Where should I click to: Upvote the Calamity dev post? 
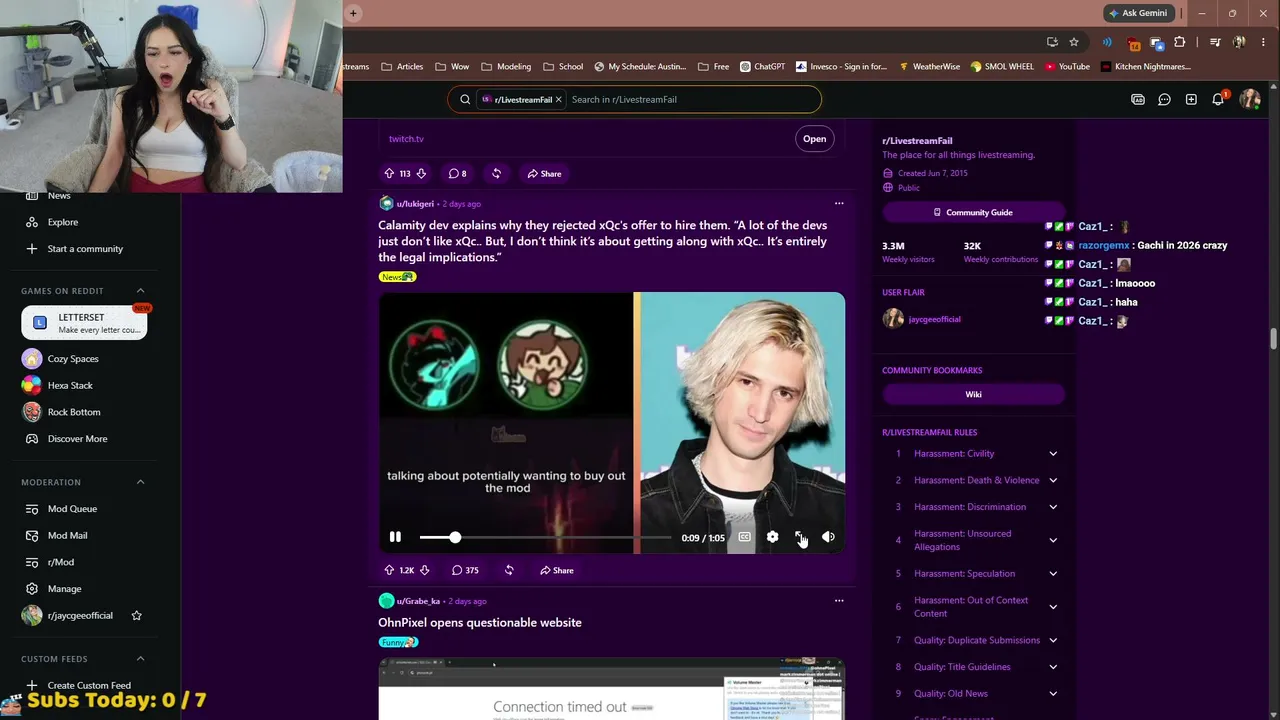pyautogui.click(x=389, y=570)
